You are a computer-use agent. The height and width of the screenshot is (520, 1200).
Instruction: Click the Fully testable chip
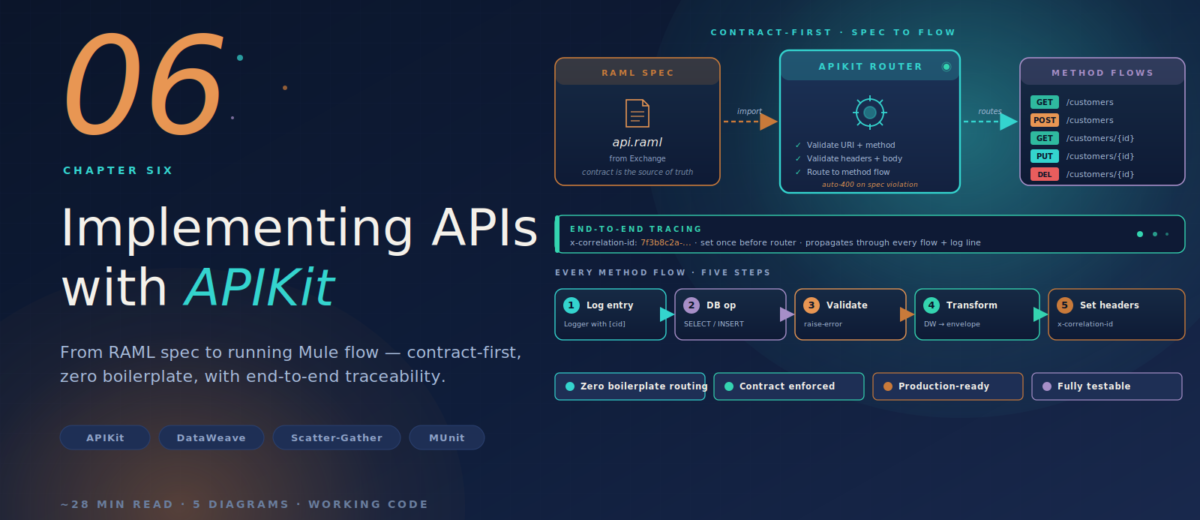click(1107, 386)
